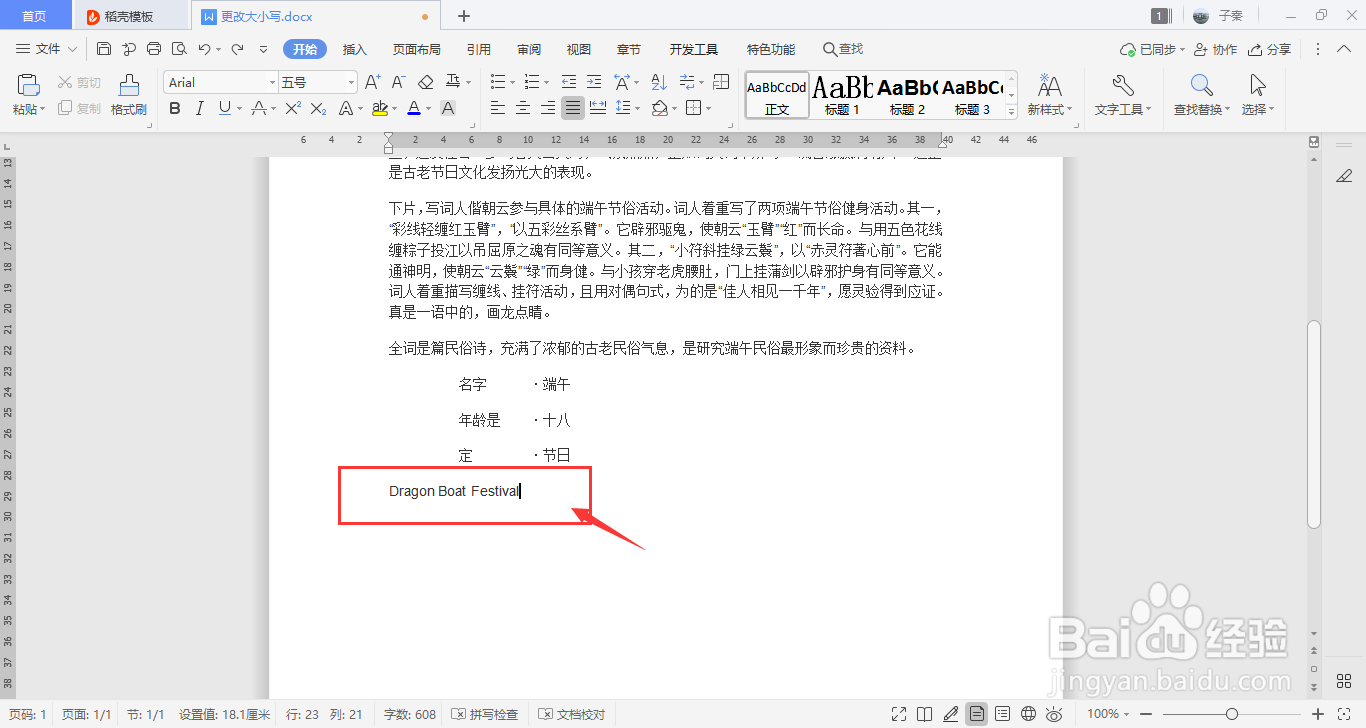Click the 分享 share button
1366x728 pixels.
point(1270,49)
